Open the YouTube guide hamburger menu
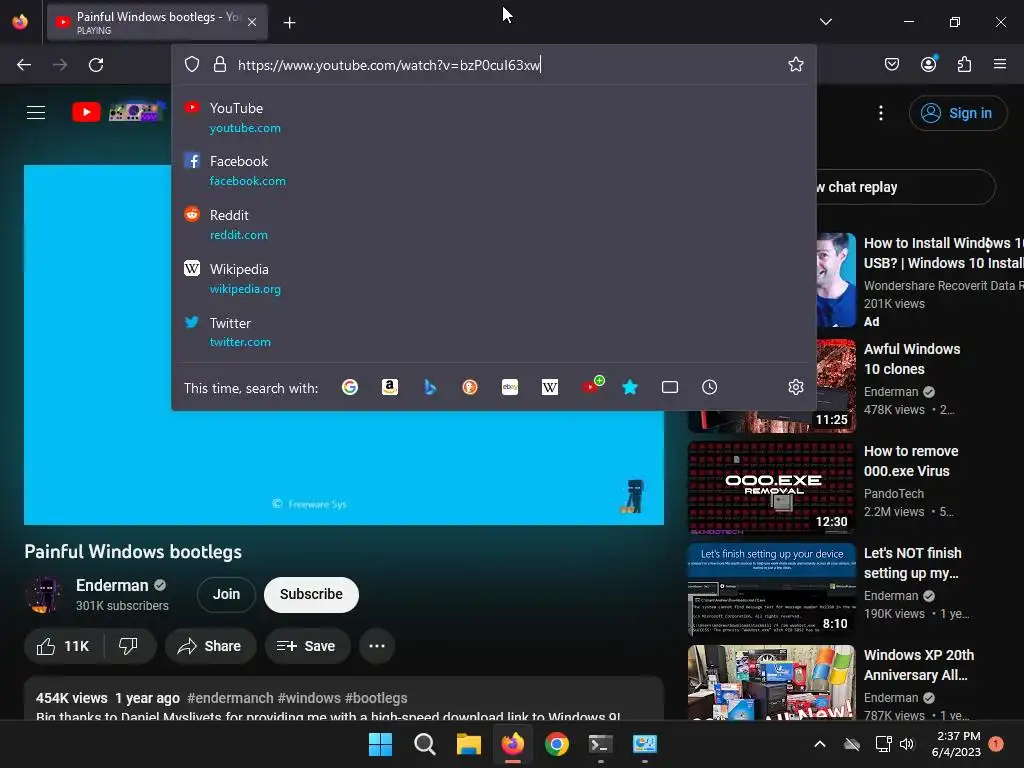 click(x=36, y=112)
